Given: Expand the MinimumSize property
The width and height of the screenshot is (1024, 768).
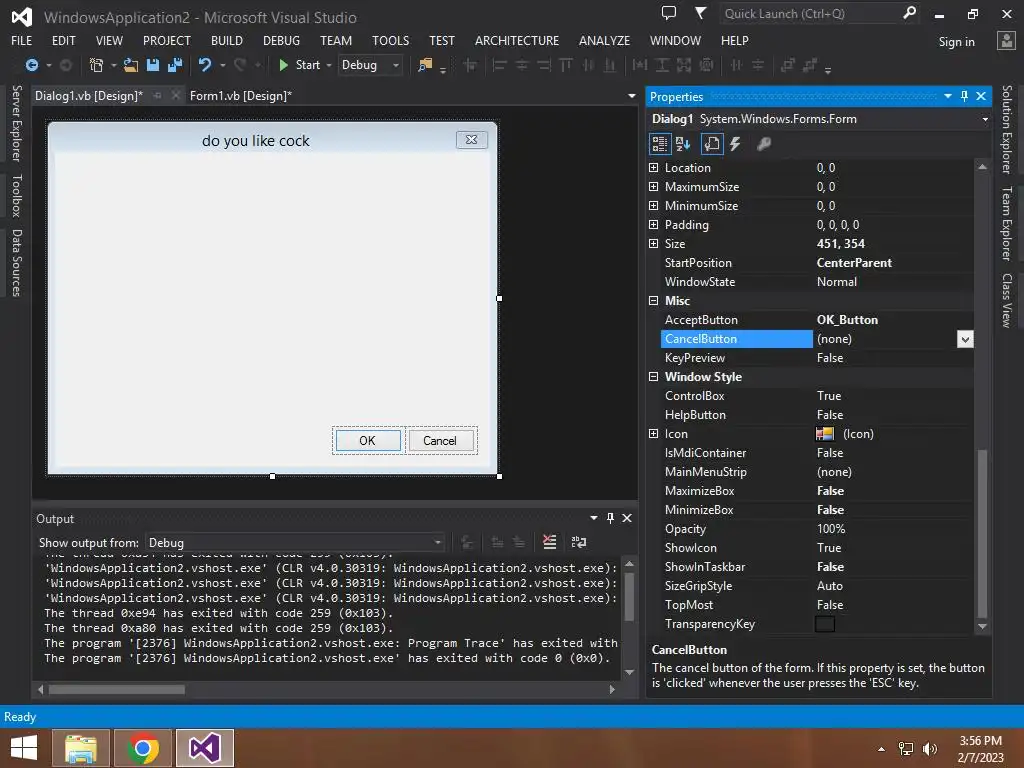Looking at the screenshot, I should [653, 205].
